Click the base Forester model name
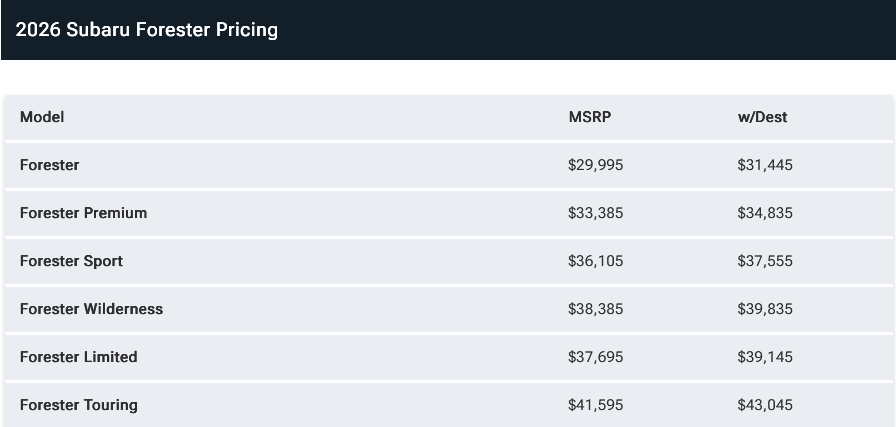 pyautogui.click(x=50, y=165)
